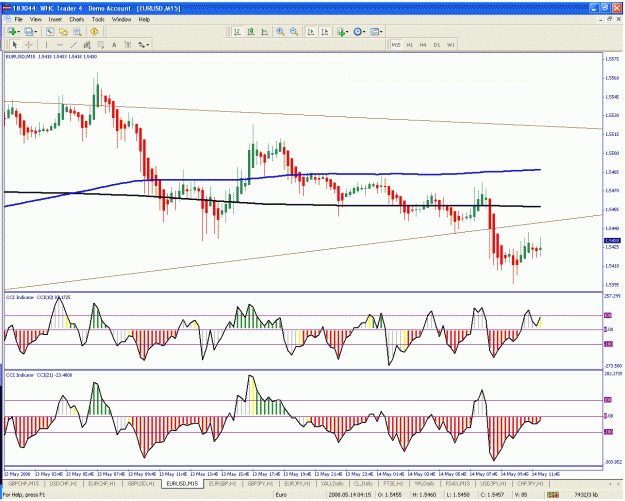Click the Expert Advisors yellow diamond icon
The height and width of the screenshot is (501, 625).
(x=94, y=31)
